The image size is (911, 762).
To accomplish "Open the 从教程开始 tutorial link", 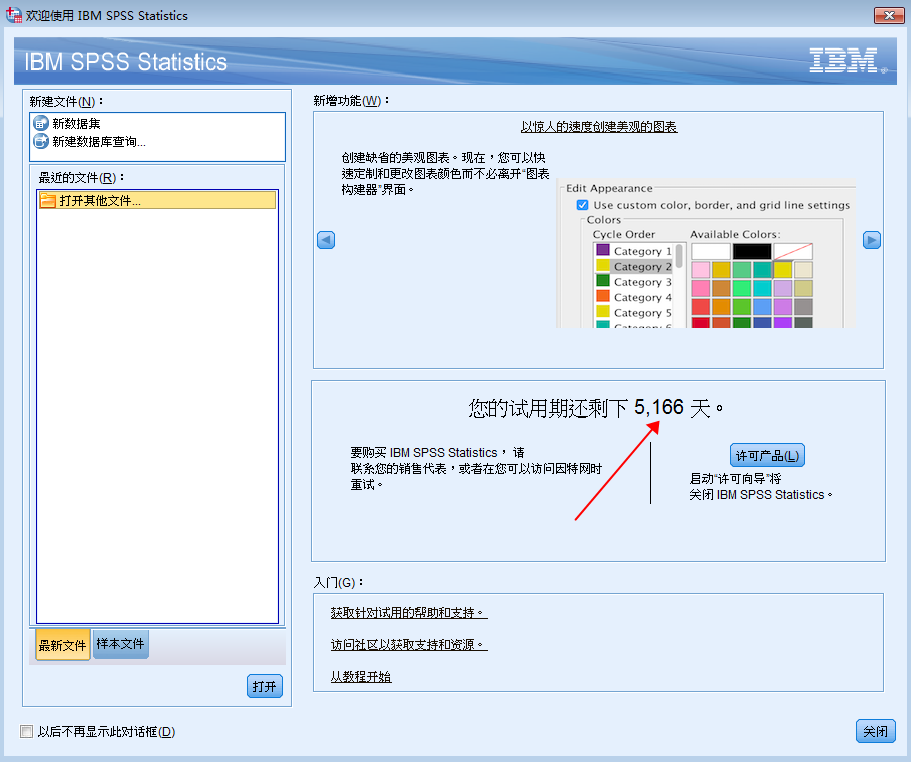I will click(x=360, y=677).
